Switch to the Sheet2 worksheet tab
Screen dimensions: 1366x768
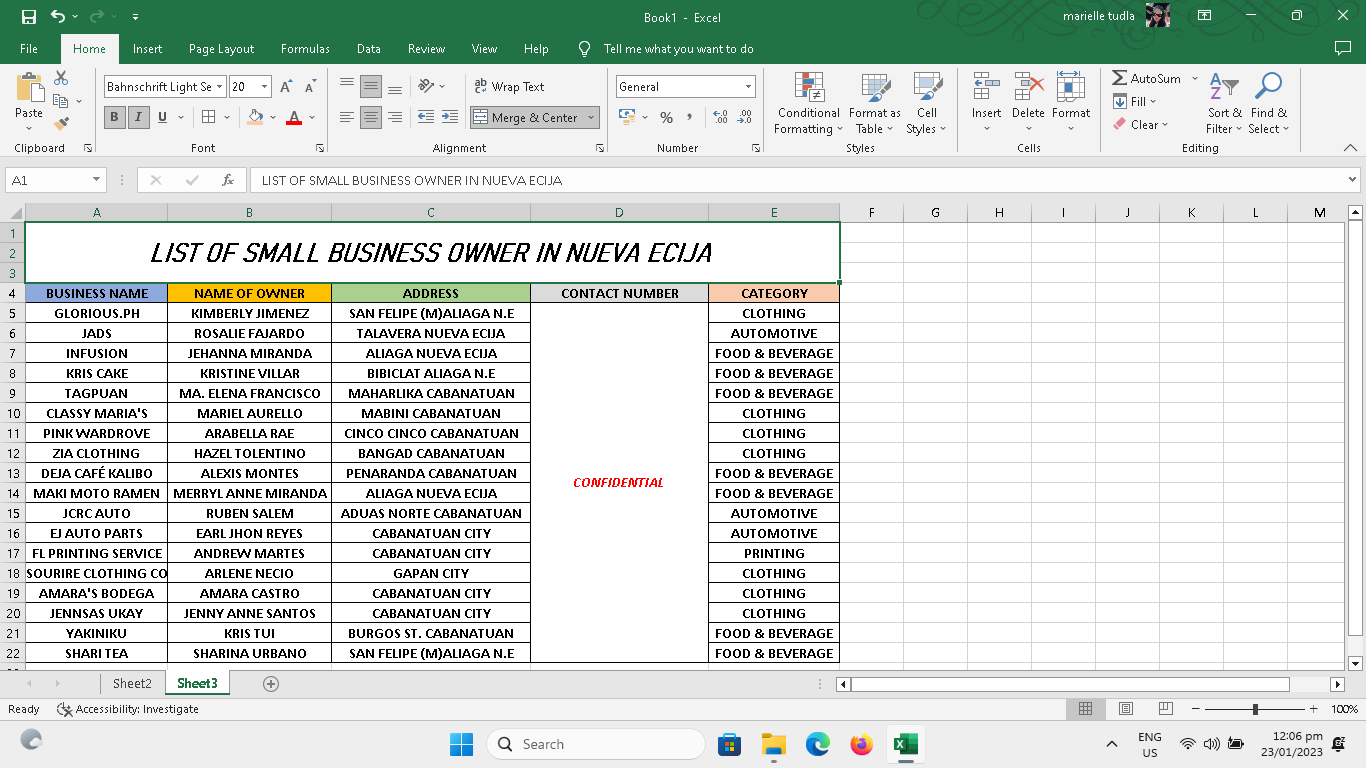(x=132, y=684)
